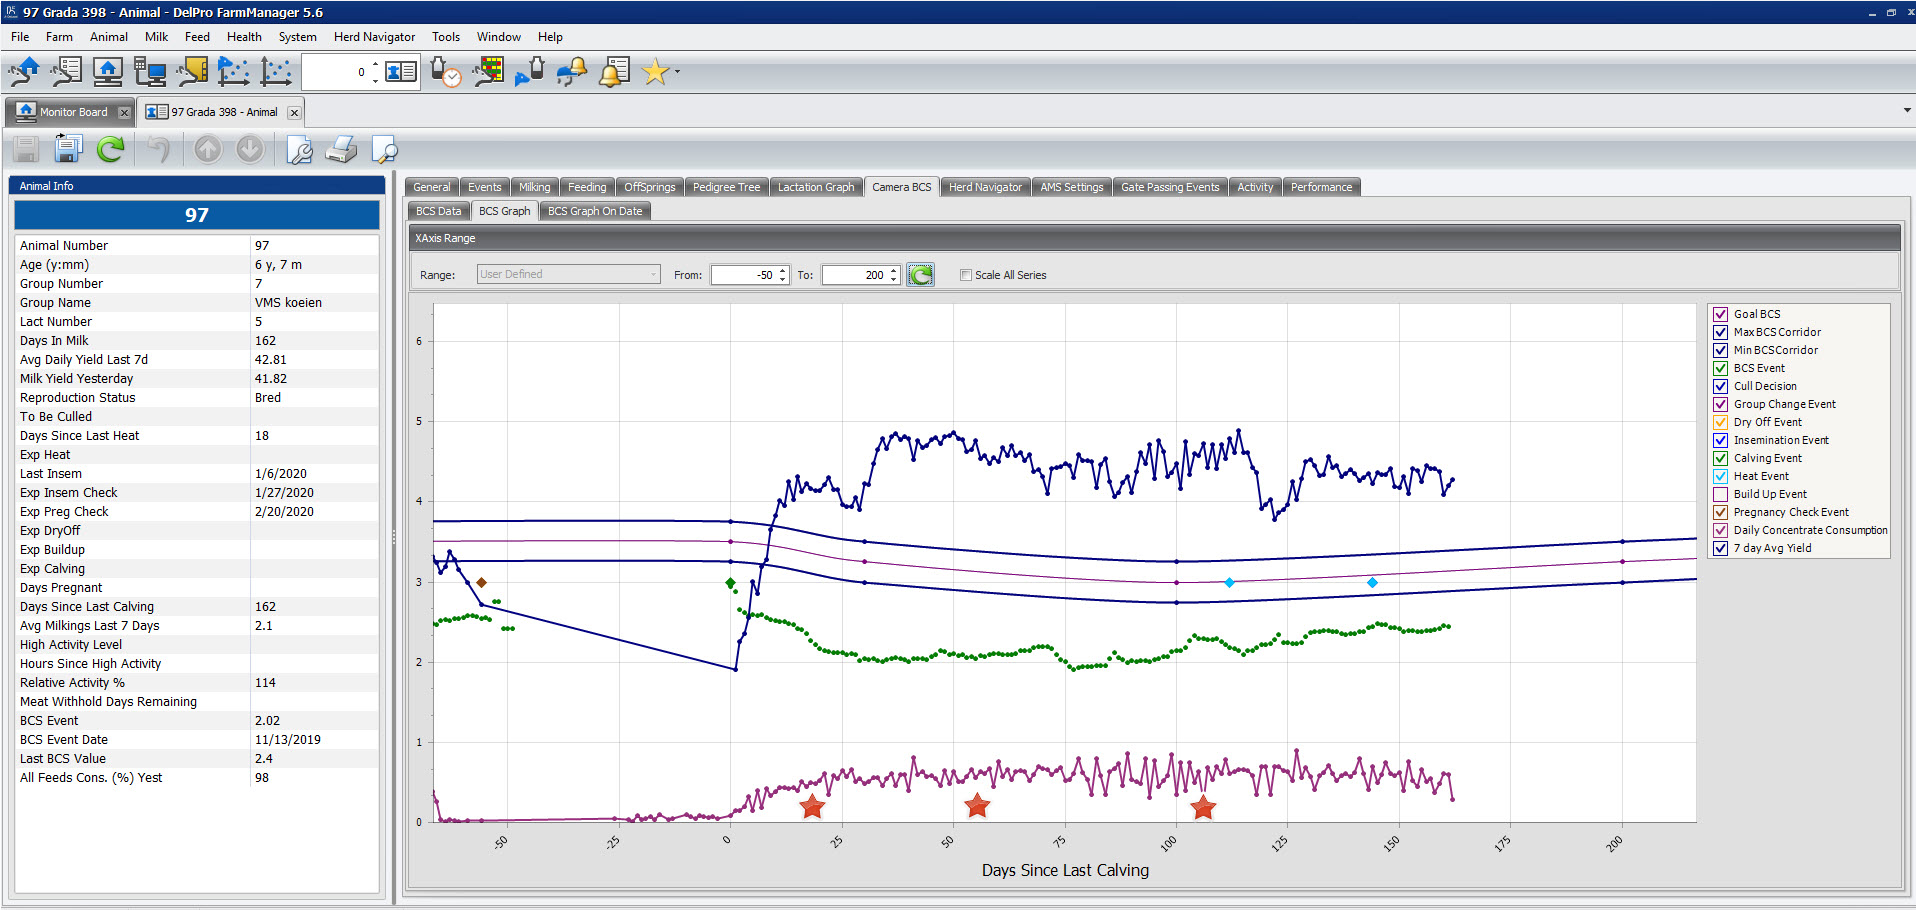Open the animal card icon beside number field
1916x910 pixels.
point(401,72)
